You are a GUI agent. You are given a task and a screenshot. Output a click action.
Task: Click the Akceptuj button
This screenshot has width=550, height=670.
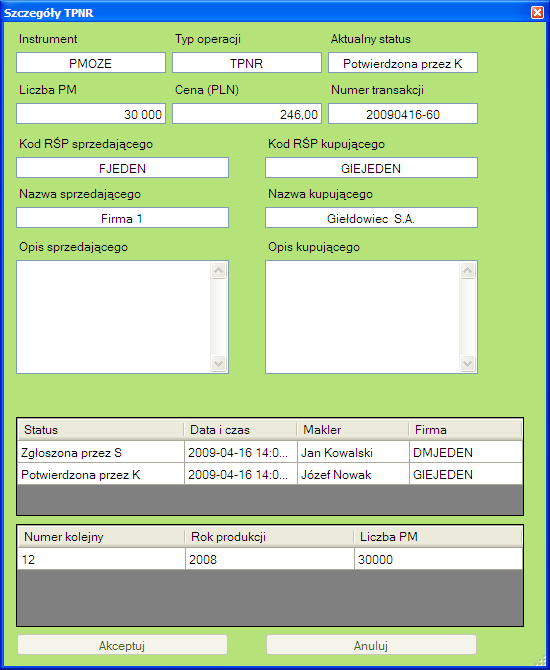point(122,645)
